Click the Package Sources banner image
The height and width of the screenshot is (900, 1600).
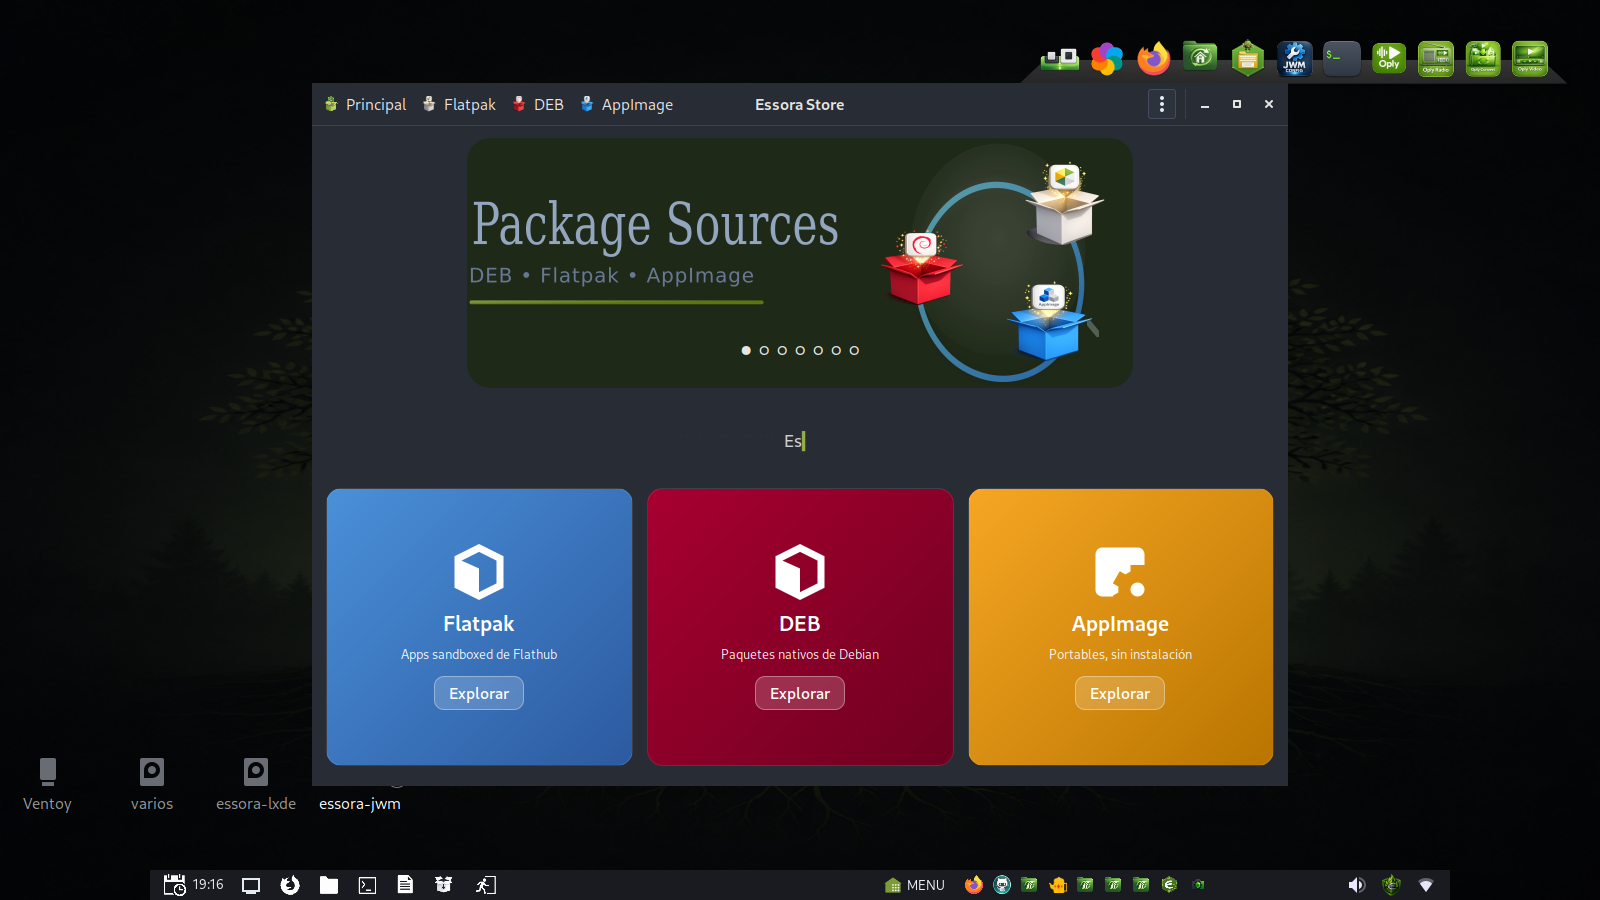[800, 263]
